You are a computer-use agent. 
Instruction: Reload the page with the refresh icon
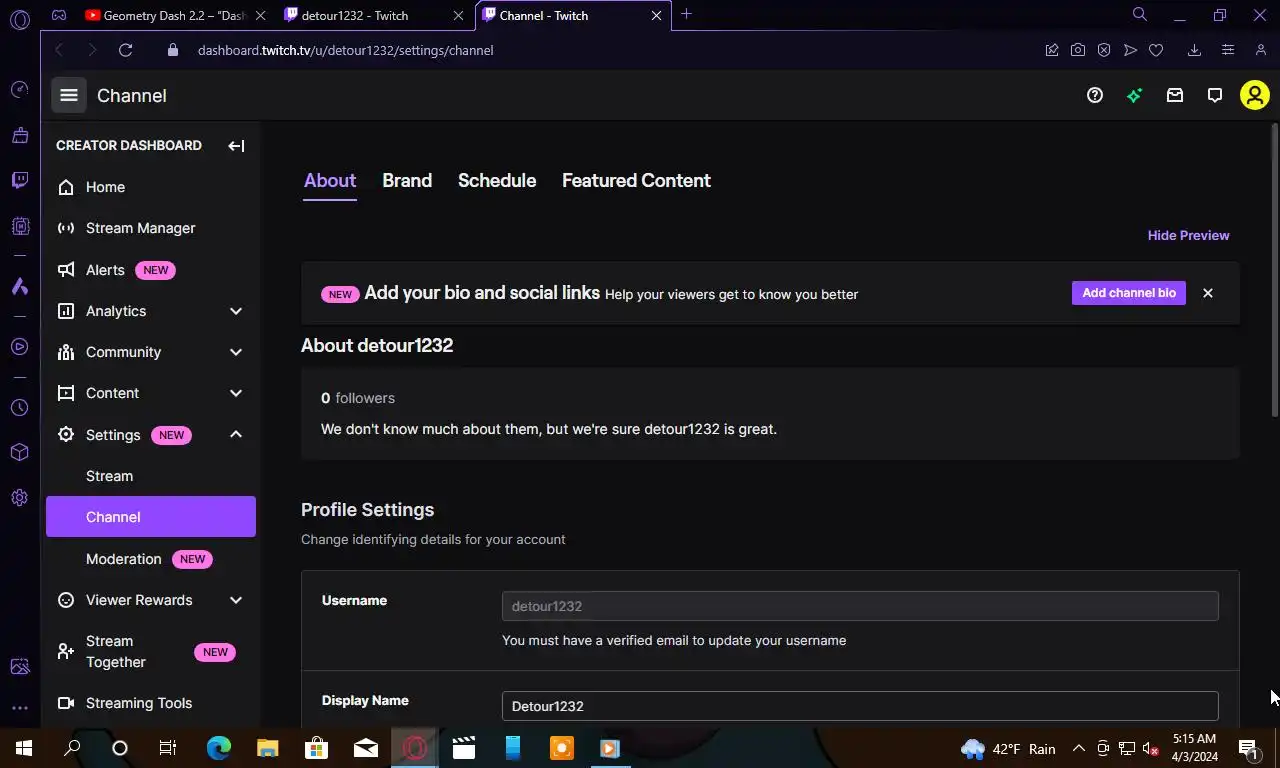pyautogui.click(x=125, y=50)
